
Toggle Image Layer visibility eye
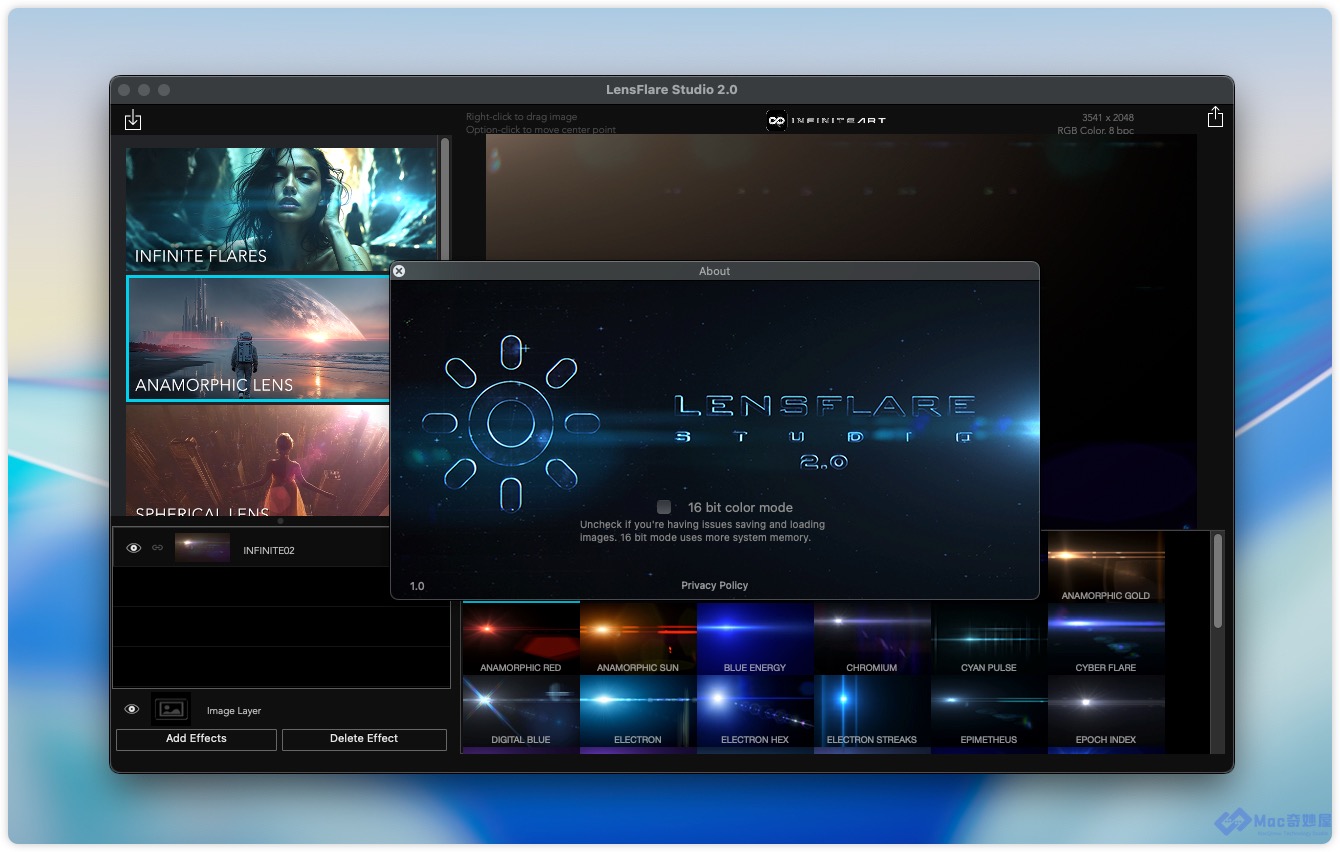point(132,709)
